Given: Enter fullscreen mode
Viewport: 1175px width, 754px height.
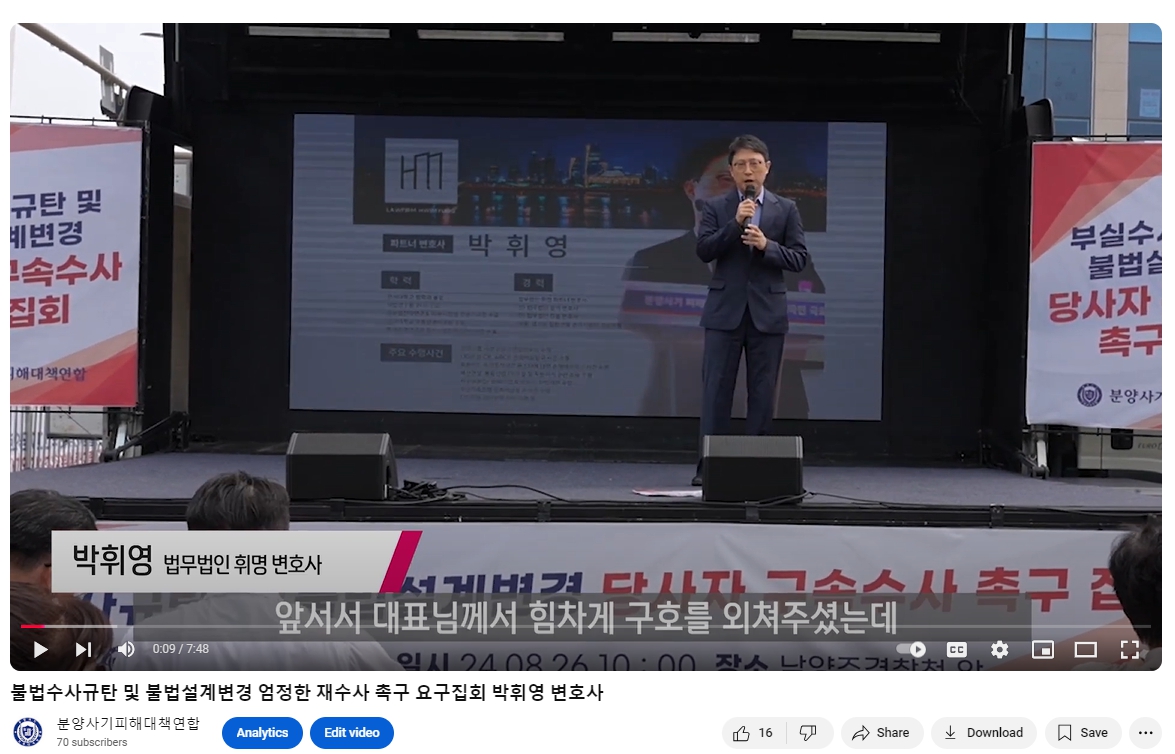Looking at the screenshot, I should click(1129, 649).
